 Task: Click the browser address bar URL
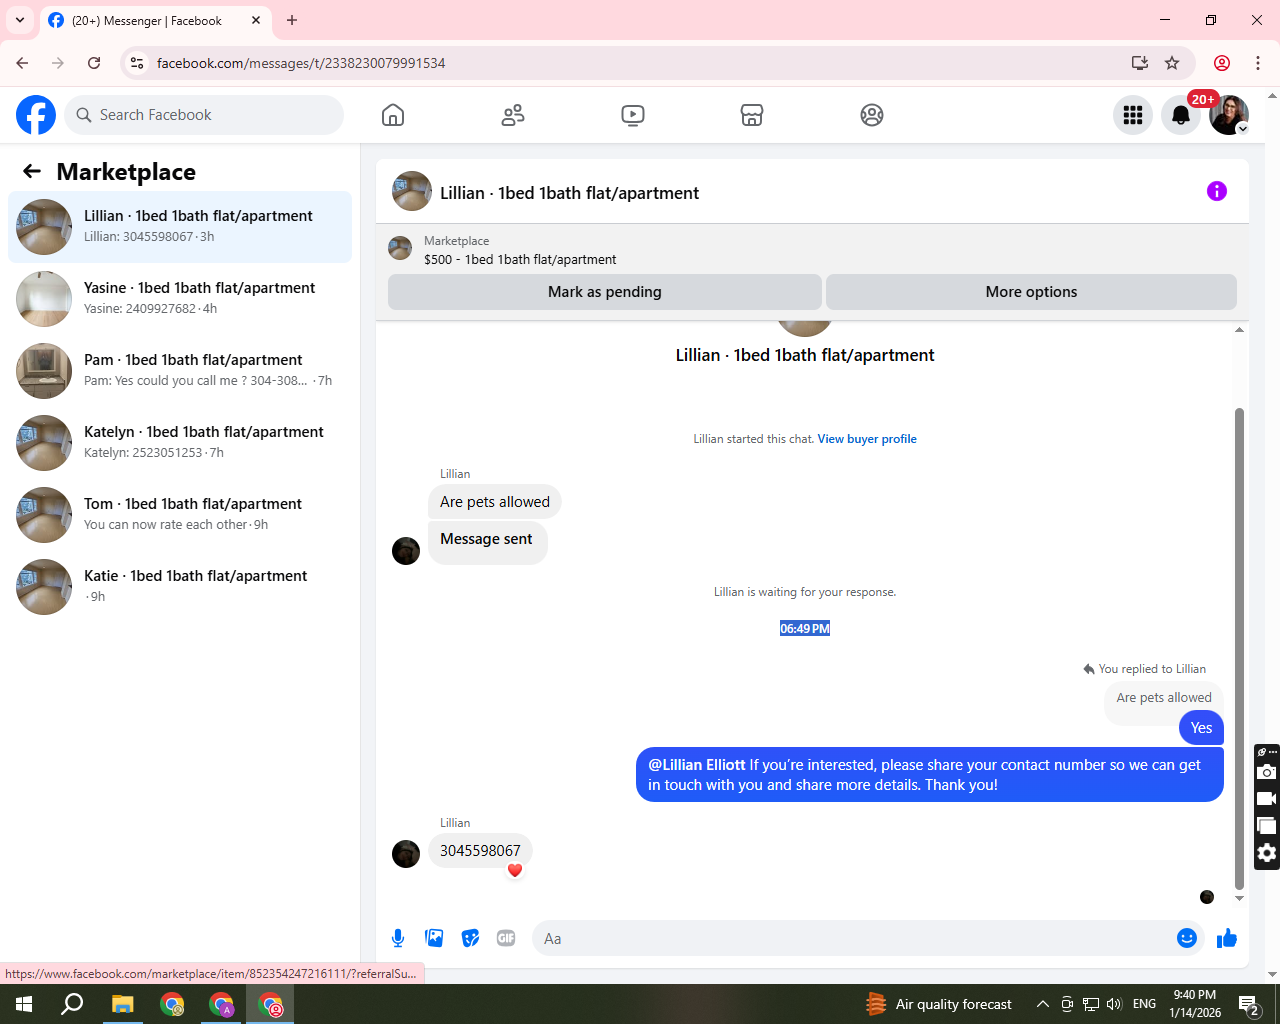301,63
